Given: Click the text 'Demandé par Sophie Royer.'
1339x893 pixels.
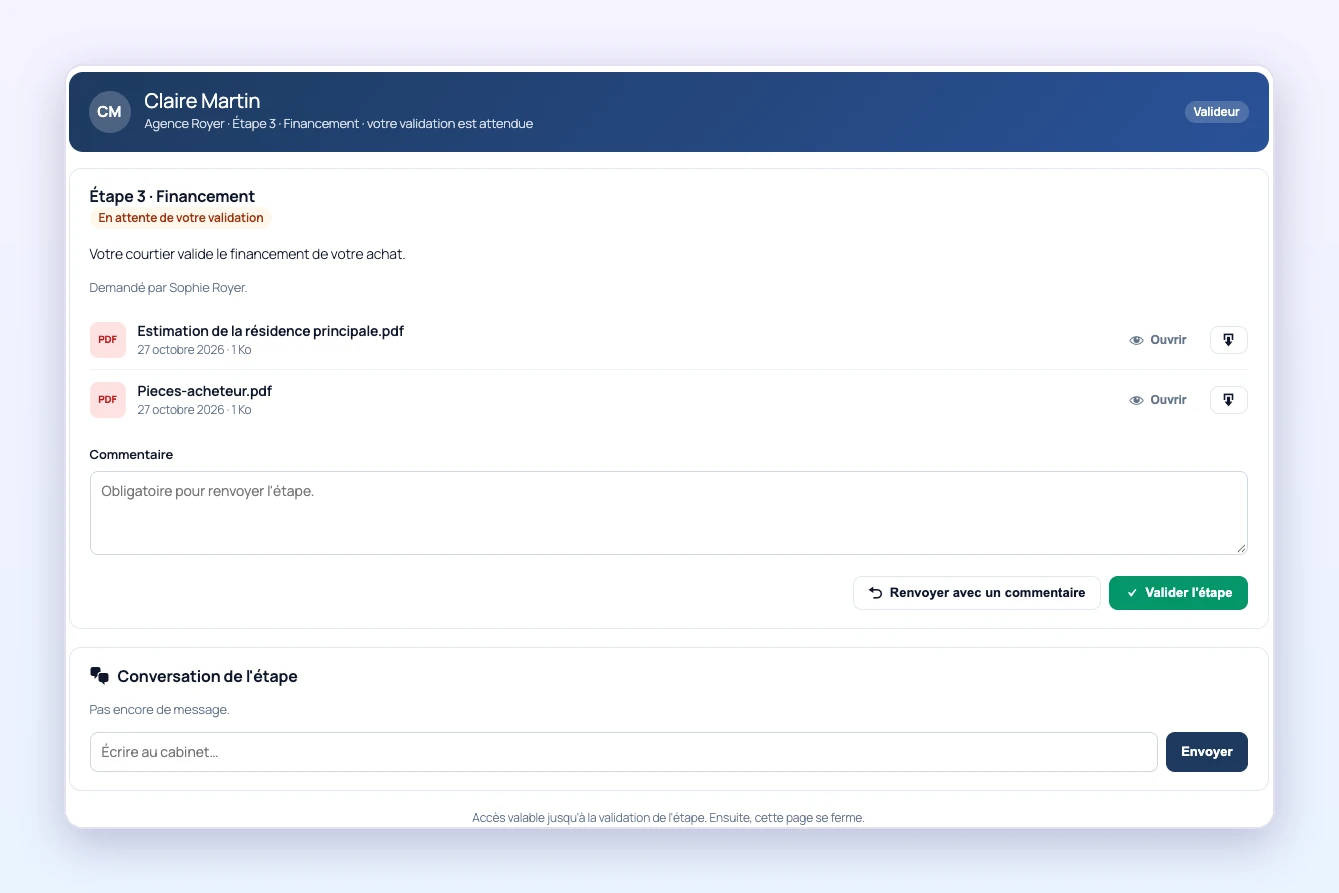Looking at the screenshot, I should (168, 288).
